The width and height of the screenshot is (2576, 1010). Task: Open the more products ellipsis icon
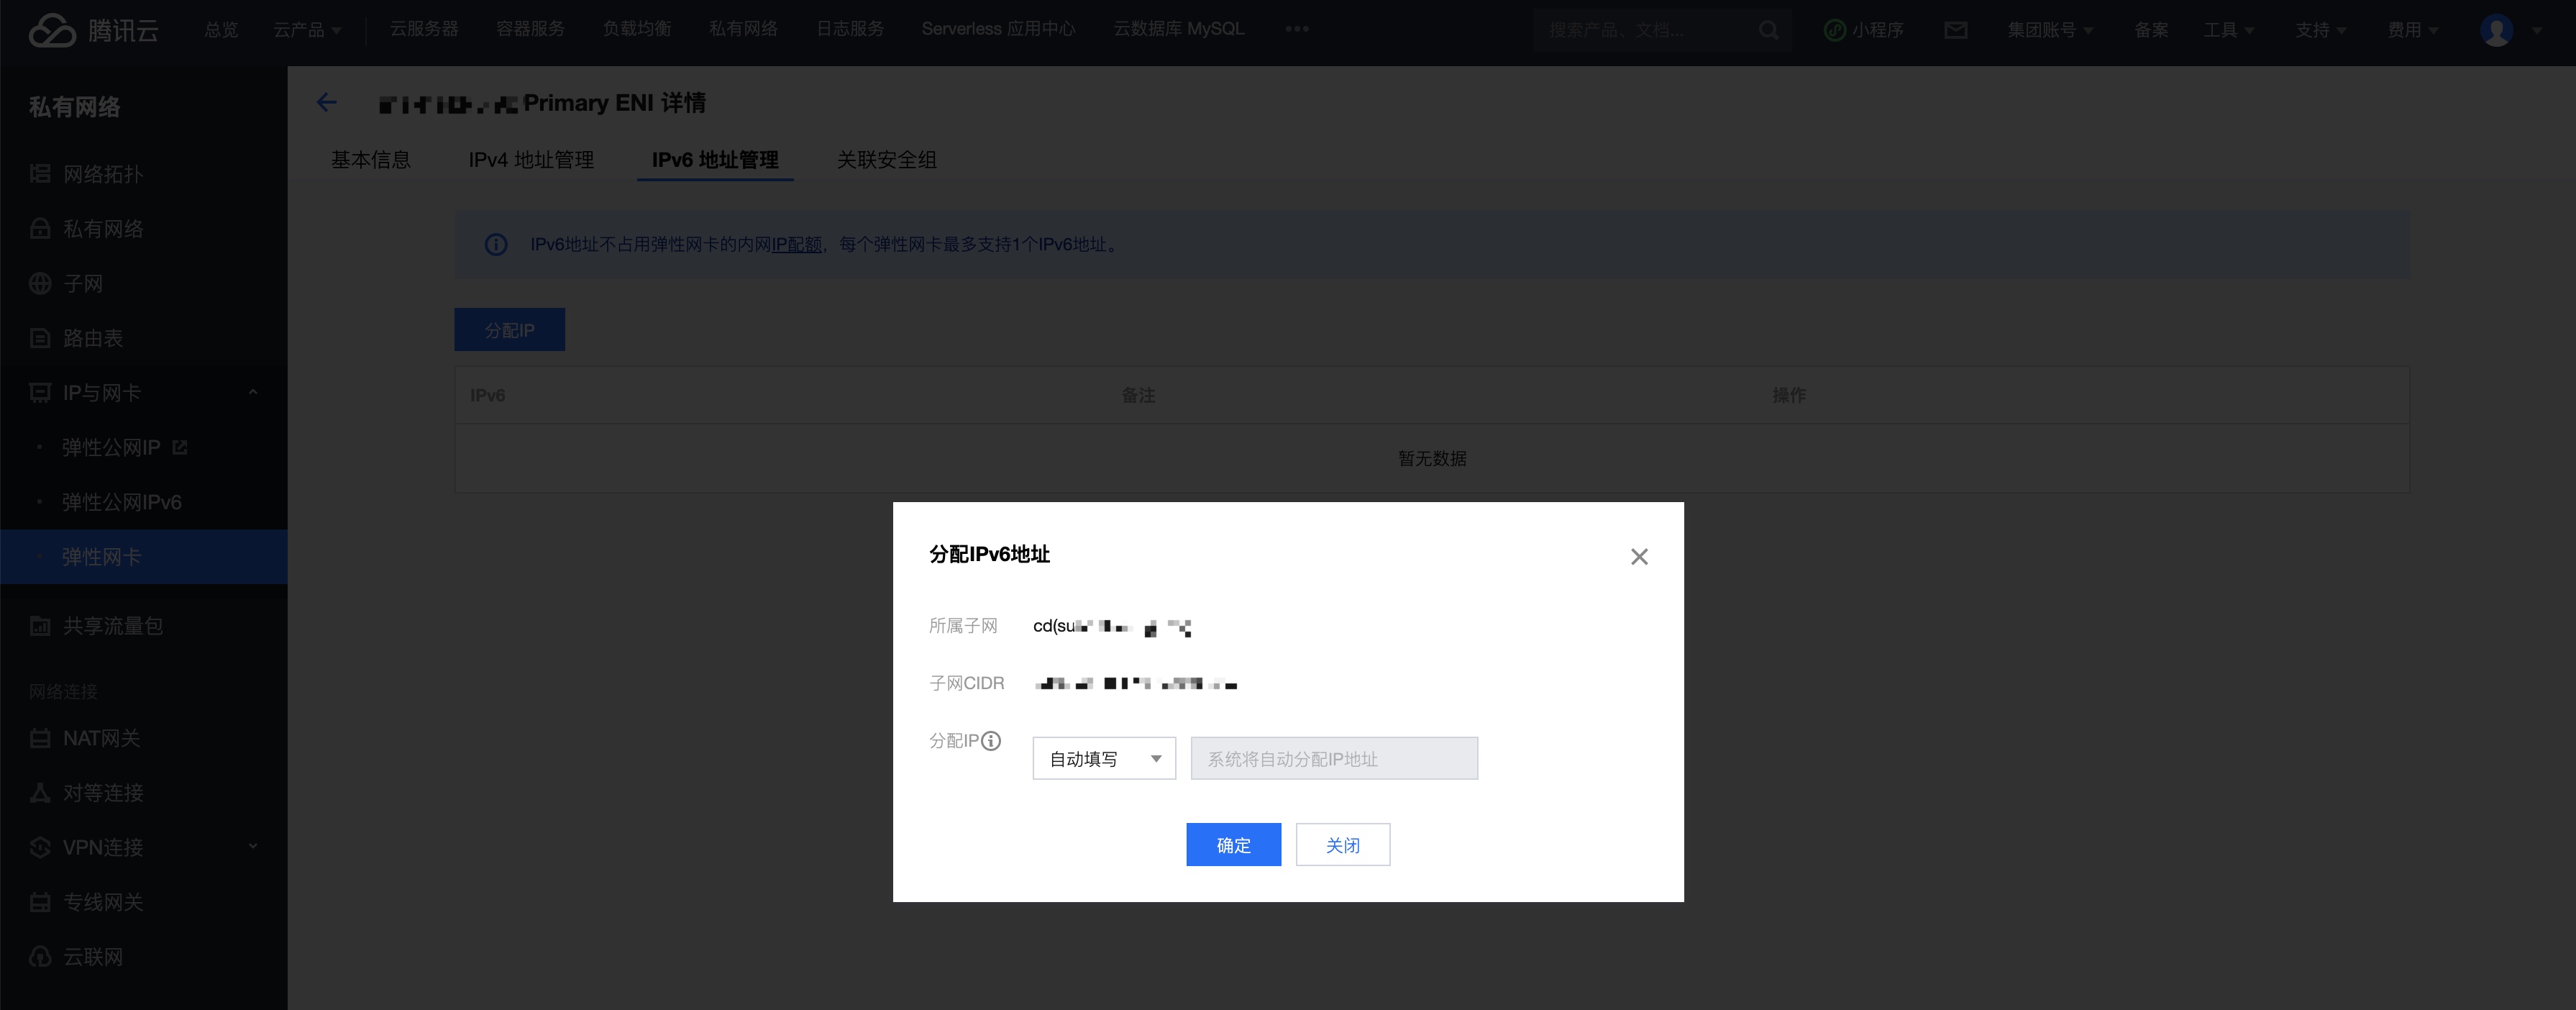click(x=1296, y=29)
